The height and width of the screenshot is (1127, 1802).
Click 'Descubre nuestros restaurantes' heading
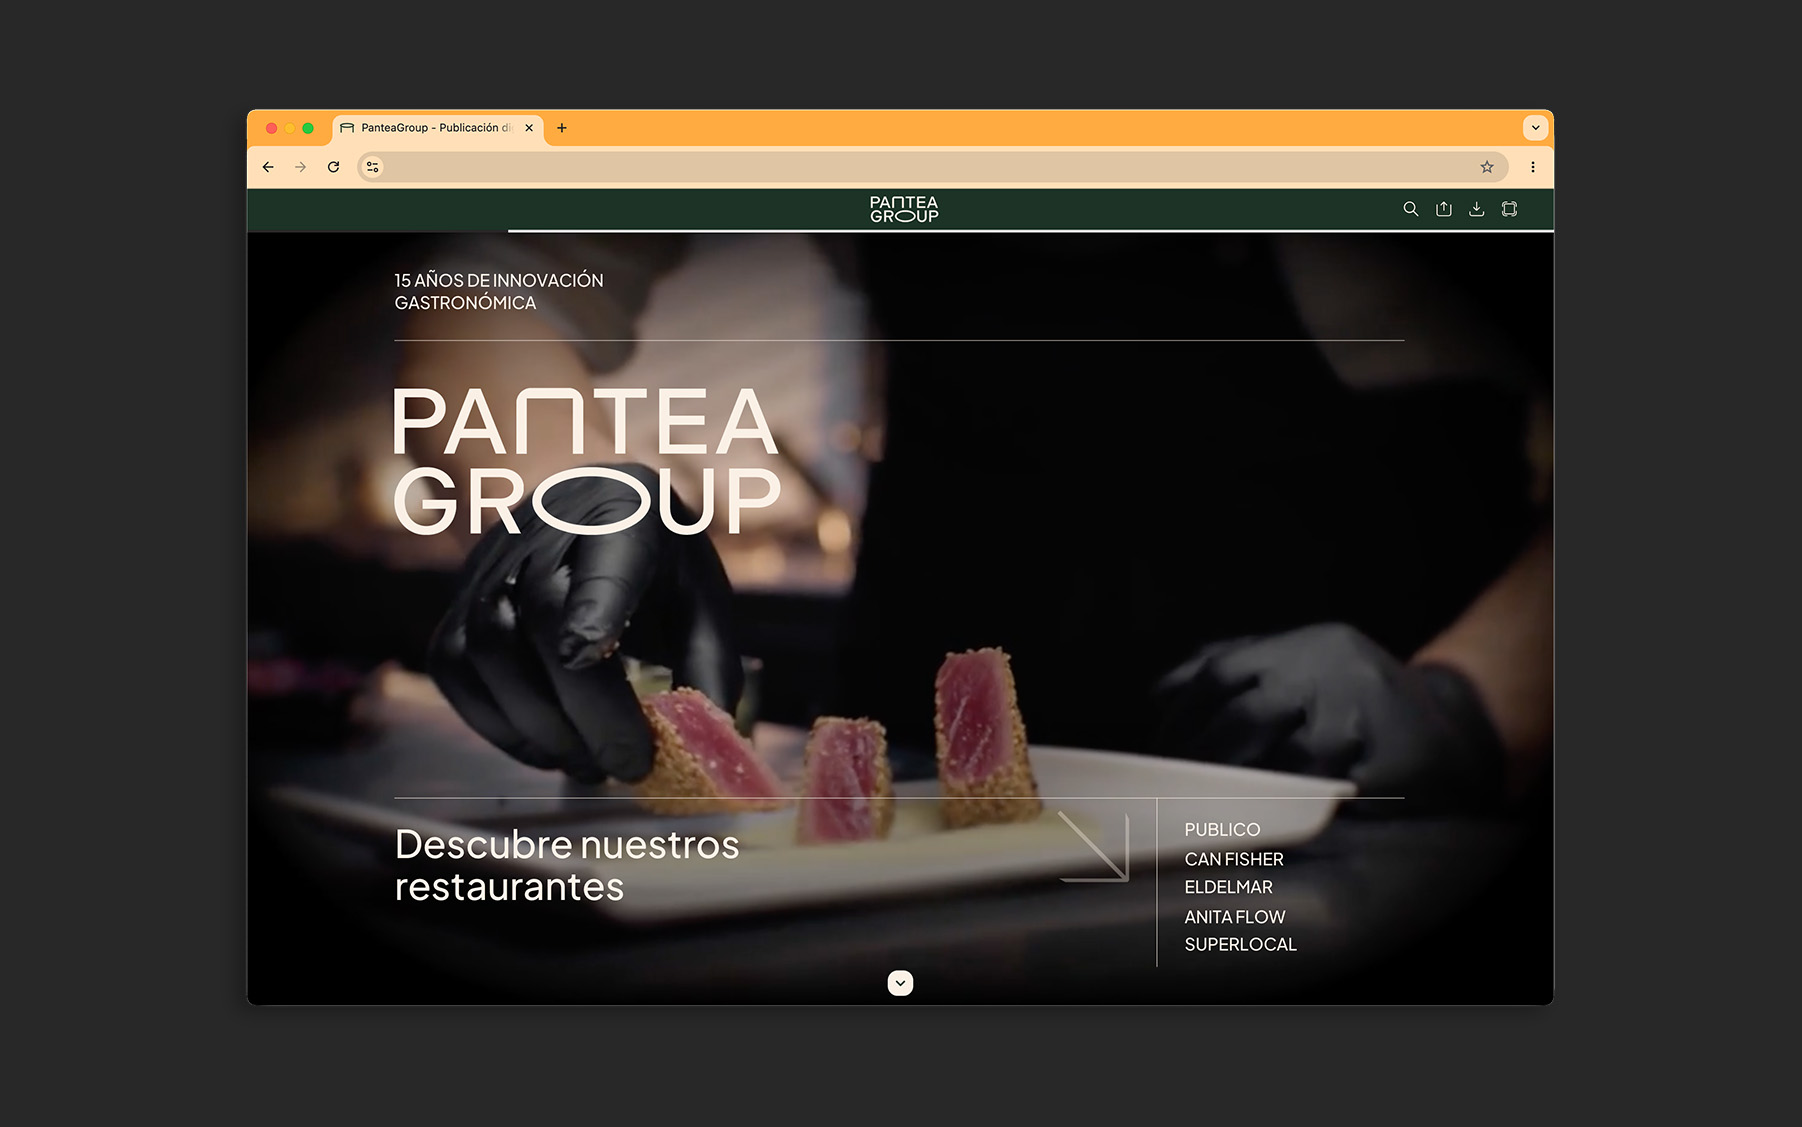pyautogui.click(x=567, y=866)
